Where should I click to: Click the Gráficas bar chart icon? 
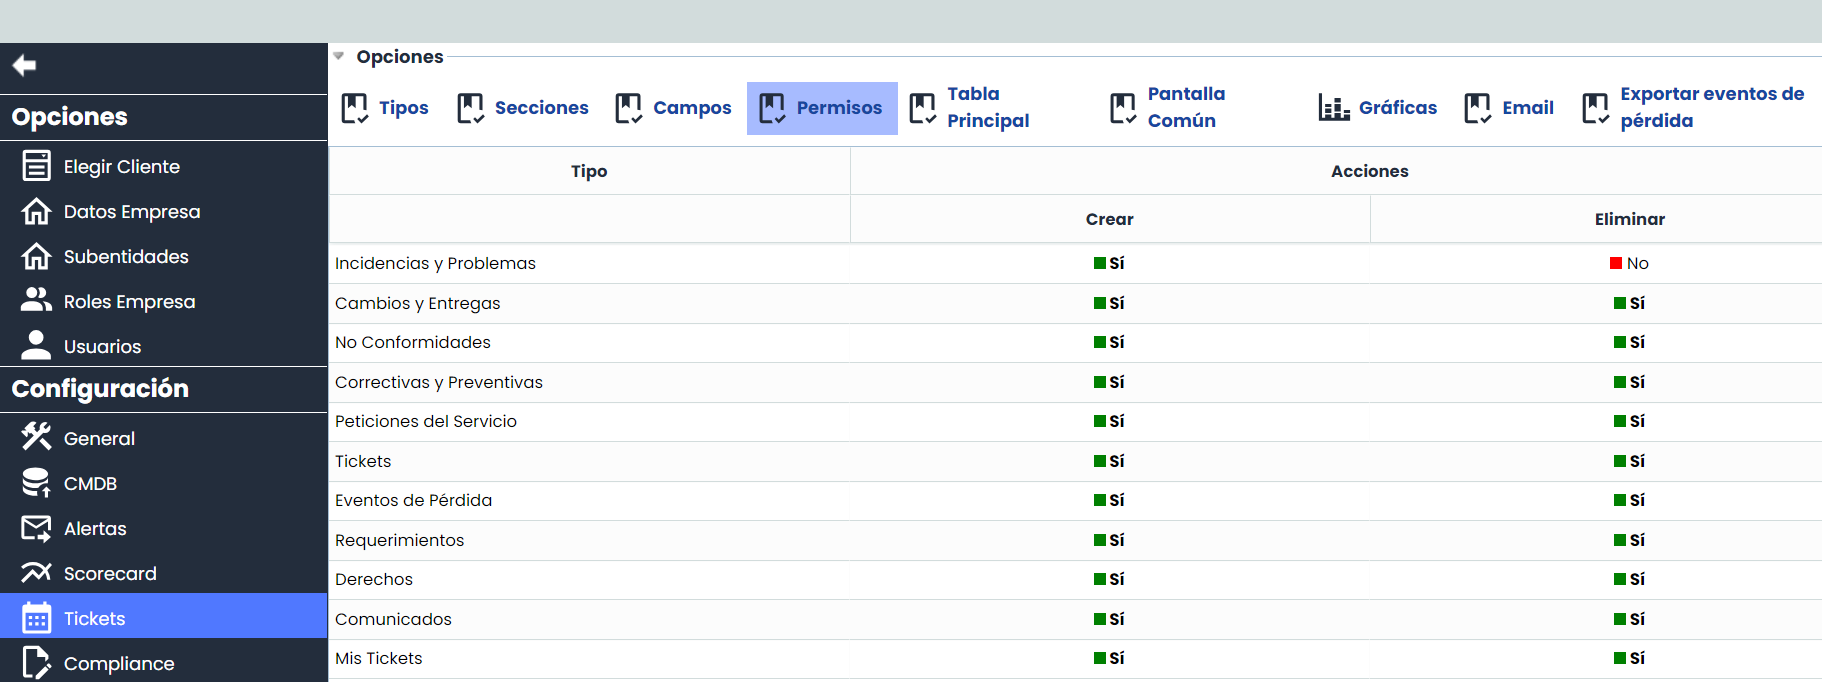[1333, 108]
